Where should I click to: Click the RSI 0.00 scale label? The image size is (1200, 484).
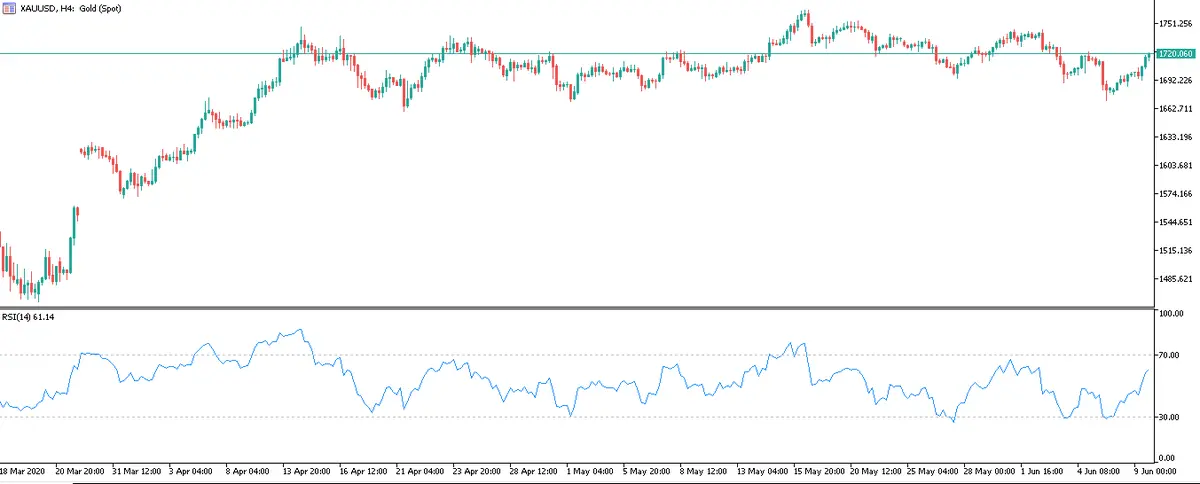tap(1169, 457)
